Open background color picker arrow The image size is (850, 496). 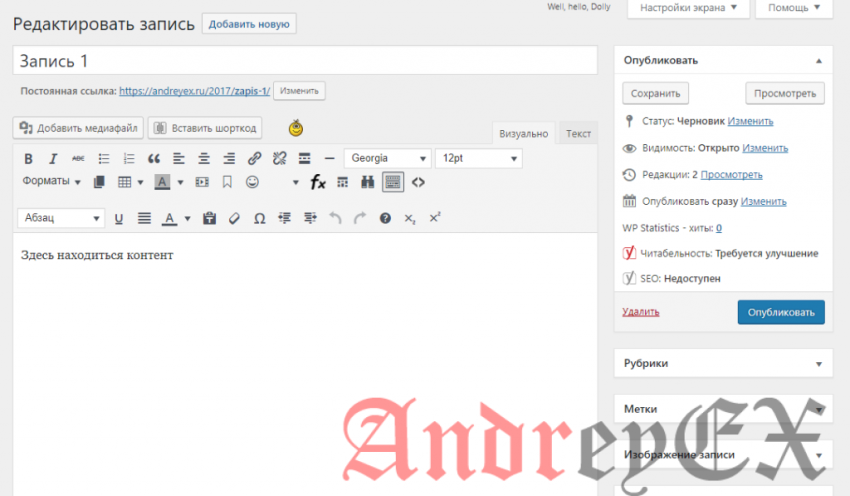181,182
